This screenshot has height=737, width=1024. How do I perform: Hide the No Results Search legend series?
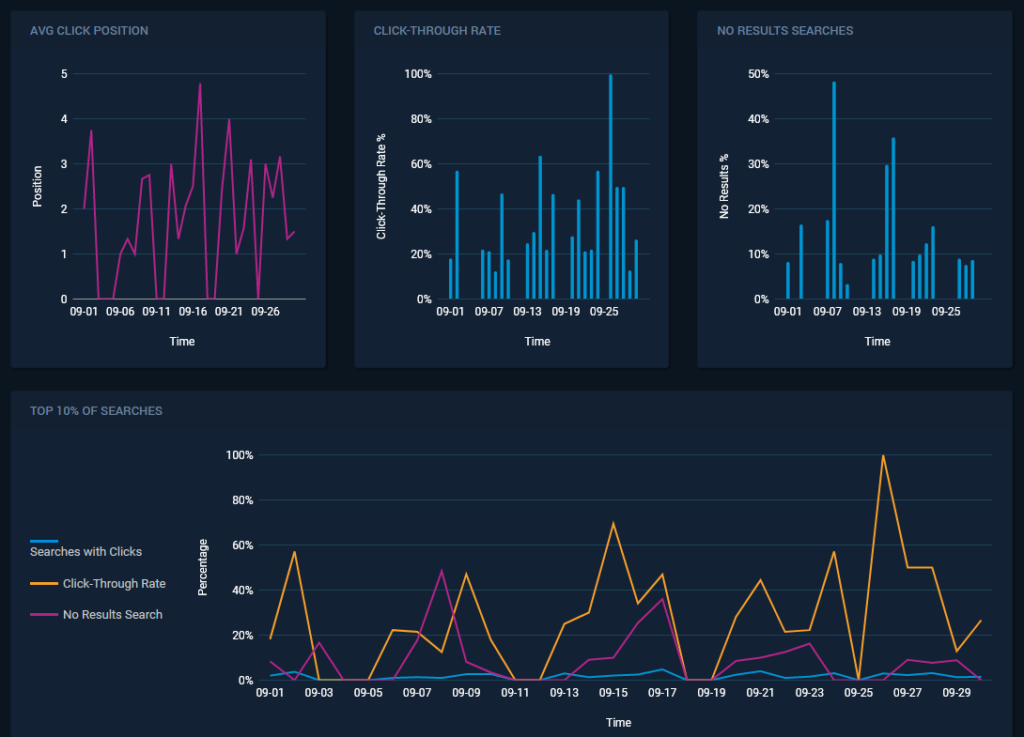tap(112, 615)
